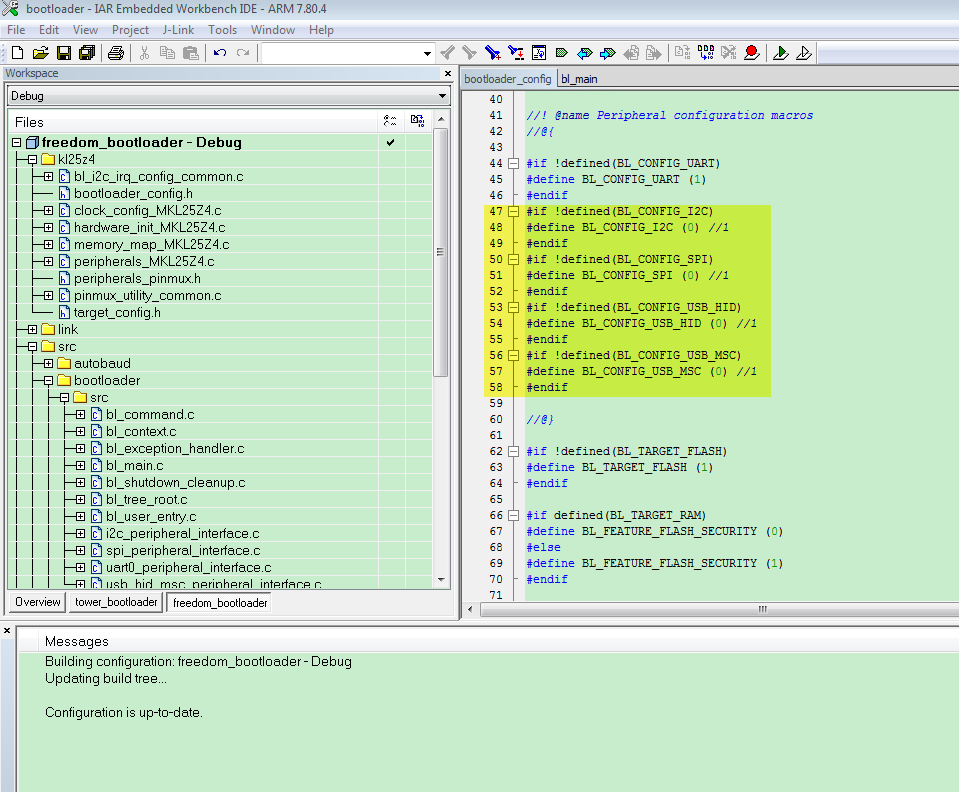Navigate to previous bookmark arrow icon
959x792 pixels.
coord(585,53)
